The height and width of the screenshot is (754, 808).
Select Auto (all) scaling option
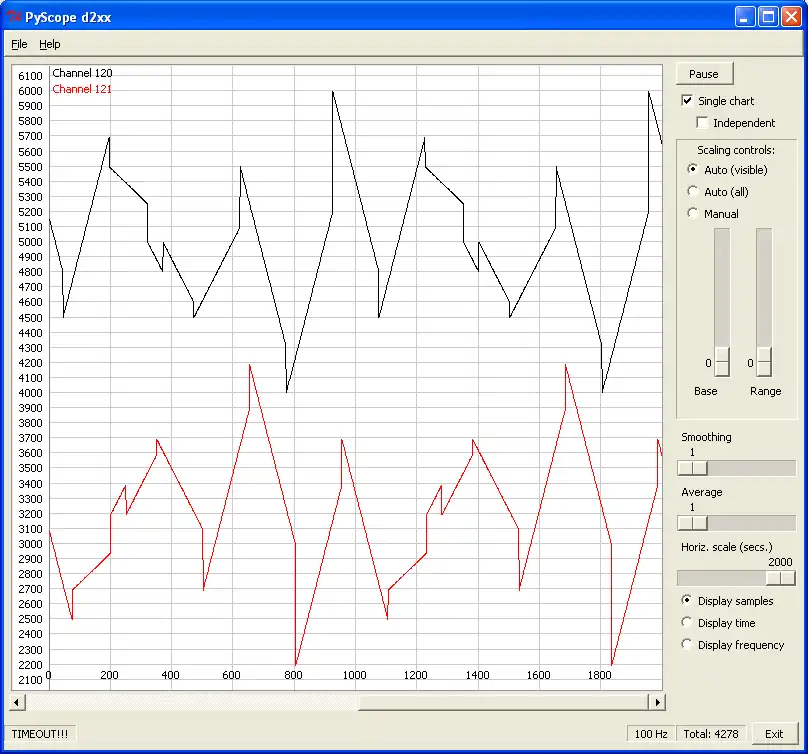[692, 192]
